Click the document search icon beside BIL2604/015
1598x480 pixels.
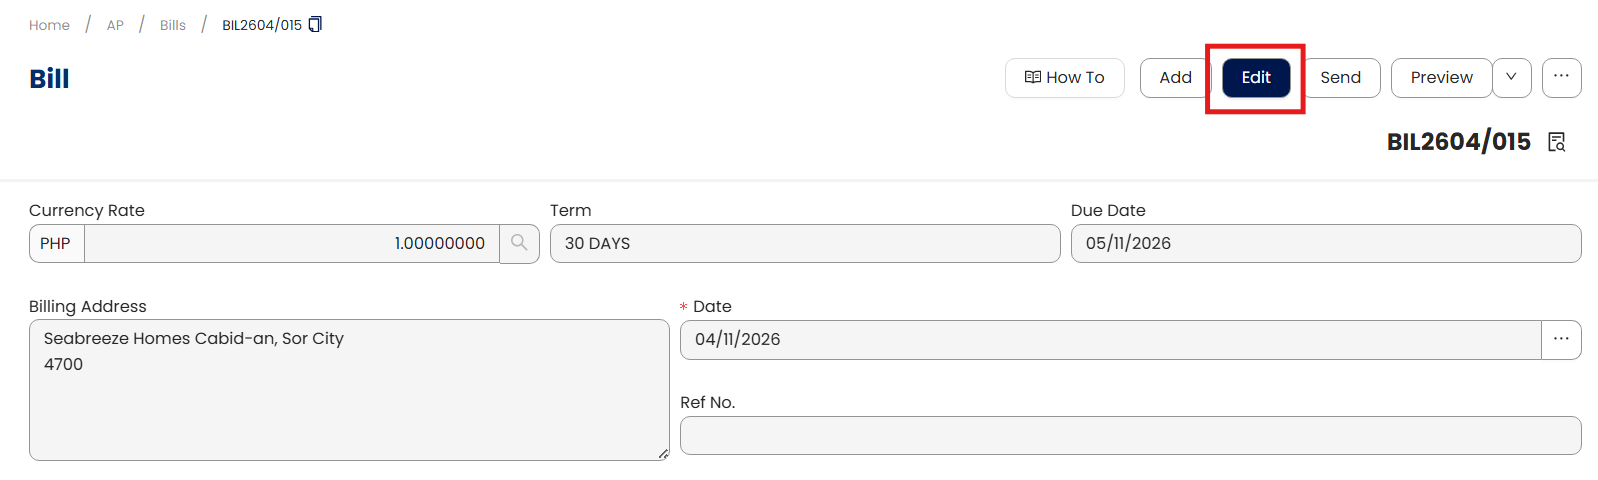coord(1556,142)
